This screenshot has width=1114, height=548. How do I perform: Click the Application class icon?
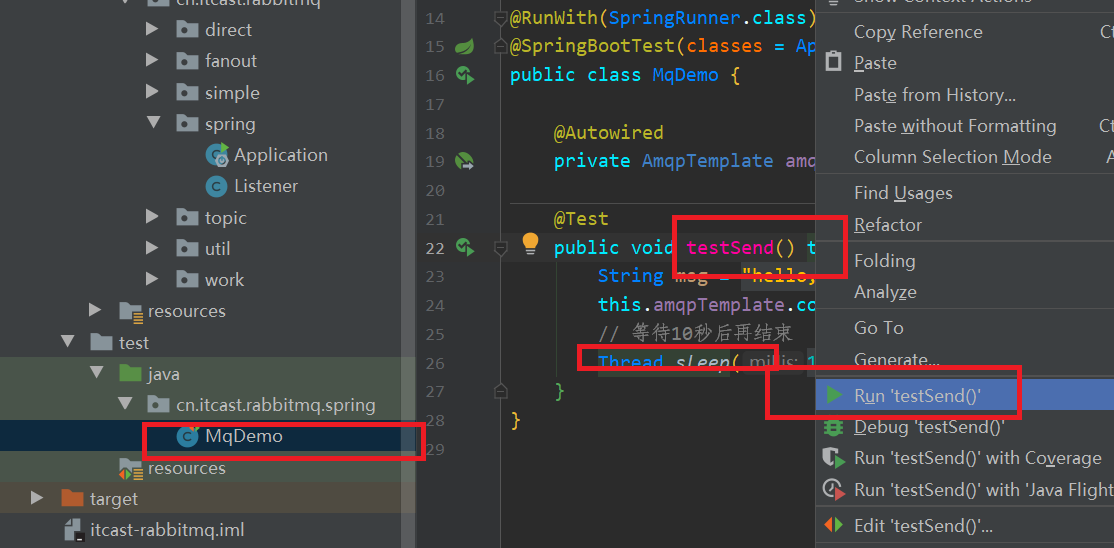pos(217,154)
